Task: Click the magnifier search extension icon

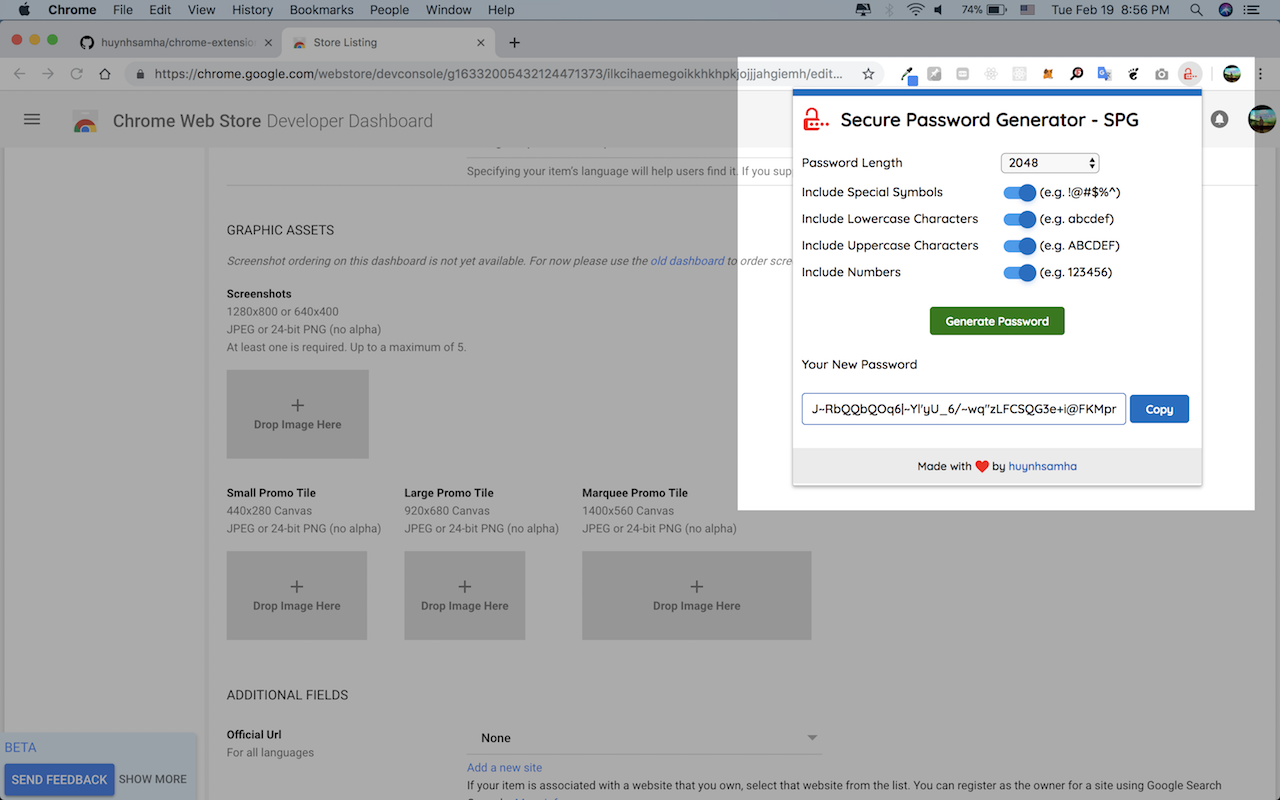Action: [x=1076, y=74]
